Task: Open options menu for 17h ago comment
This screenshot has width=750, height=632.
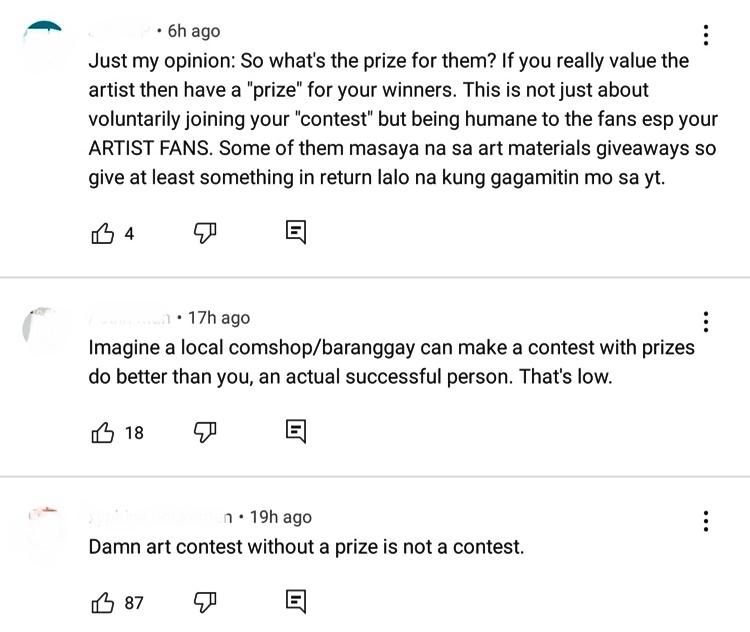Action: click(706, 322)
